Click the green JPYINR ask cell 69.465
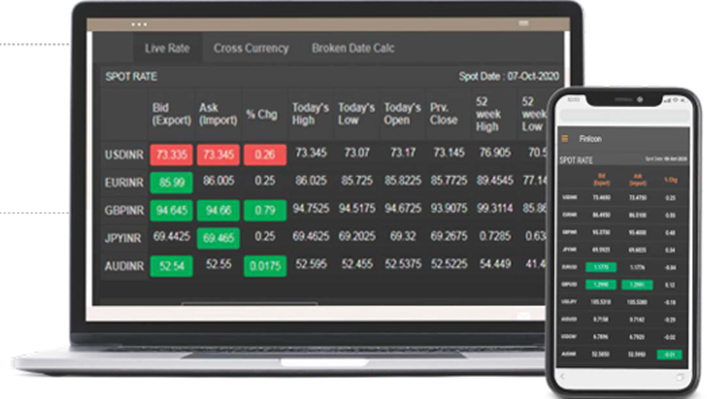Screen dimensions: 707x399 click(218, 238)
